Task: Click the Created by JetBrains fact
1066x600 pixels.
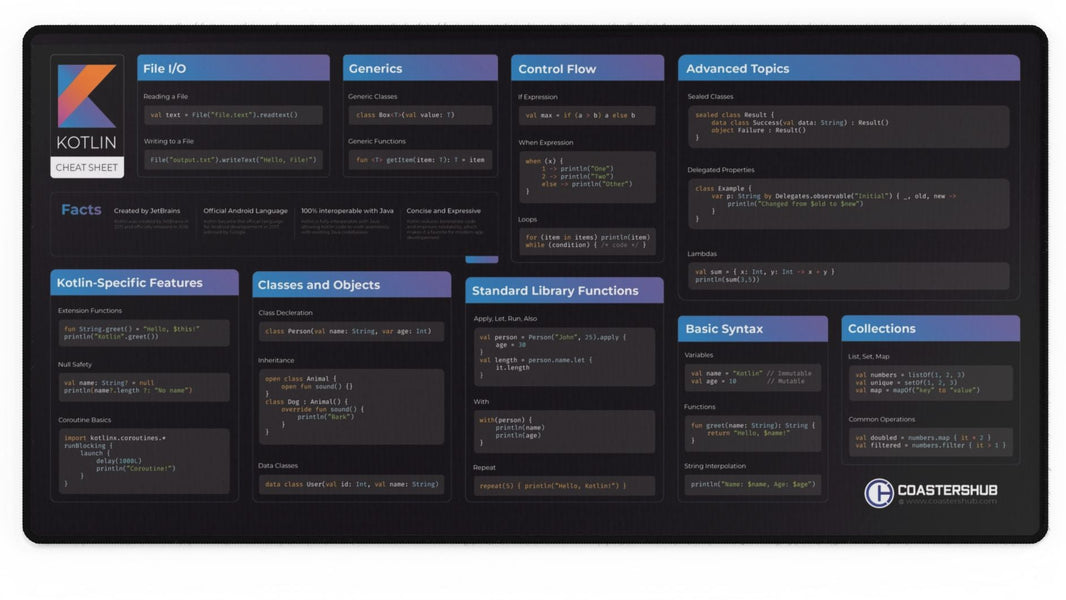Action: [150, 211]
